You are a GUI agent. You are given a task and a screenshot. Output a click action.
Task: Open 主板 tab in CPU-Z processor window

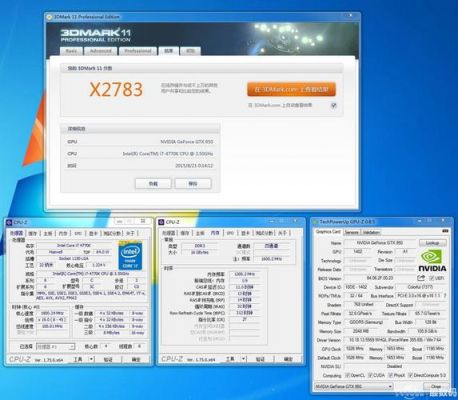(48, 233)
